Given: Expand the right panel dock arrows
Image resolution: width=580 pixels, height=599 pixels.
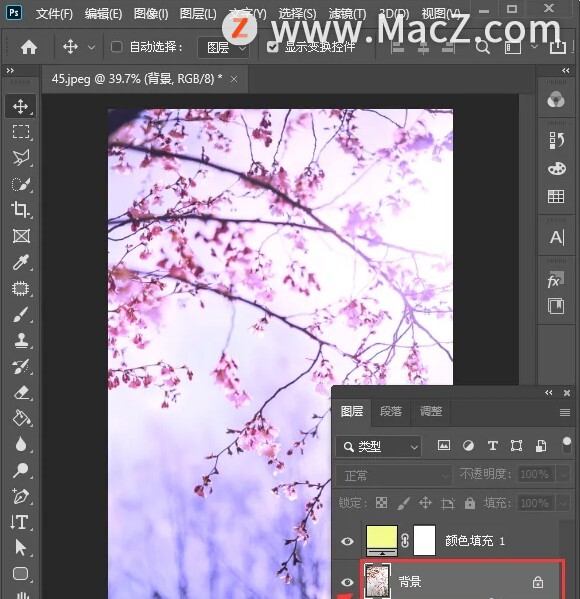Looking at the screenshot, I should click(565, 70).
